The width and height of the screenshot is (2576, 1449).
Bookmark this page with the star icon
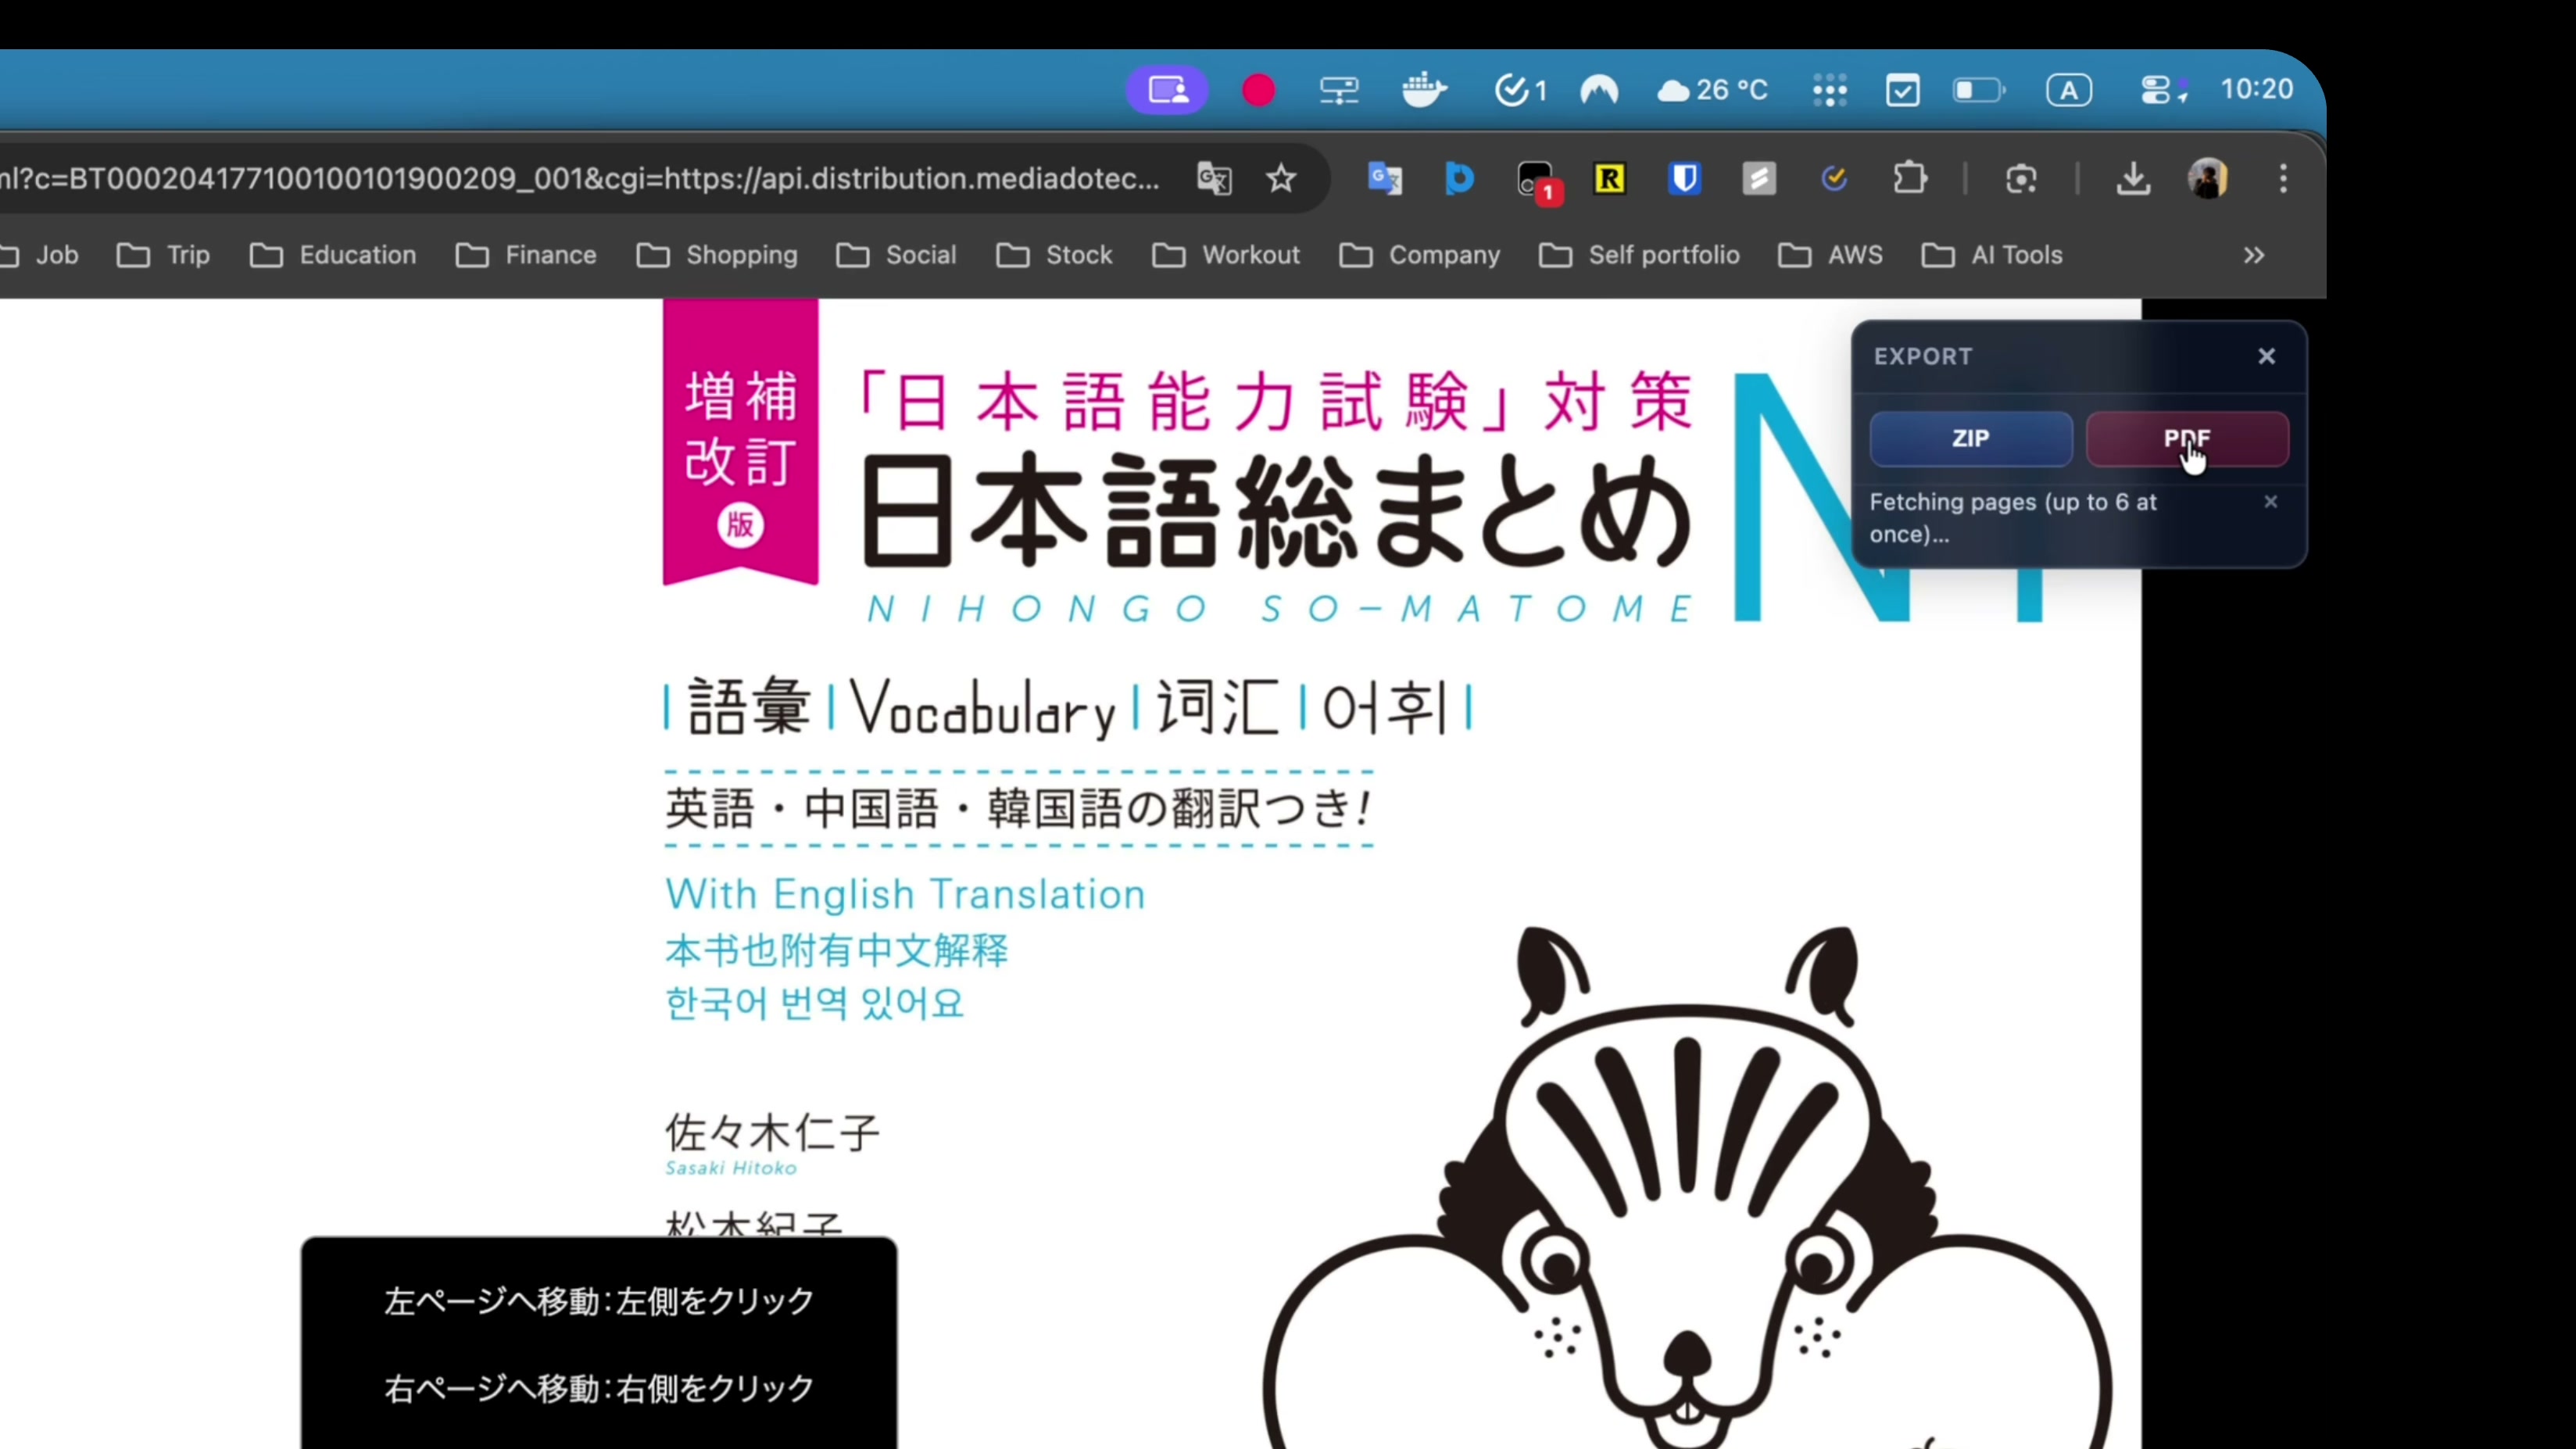coord(1281,179)
